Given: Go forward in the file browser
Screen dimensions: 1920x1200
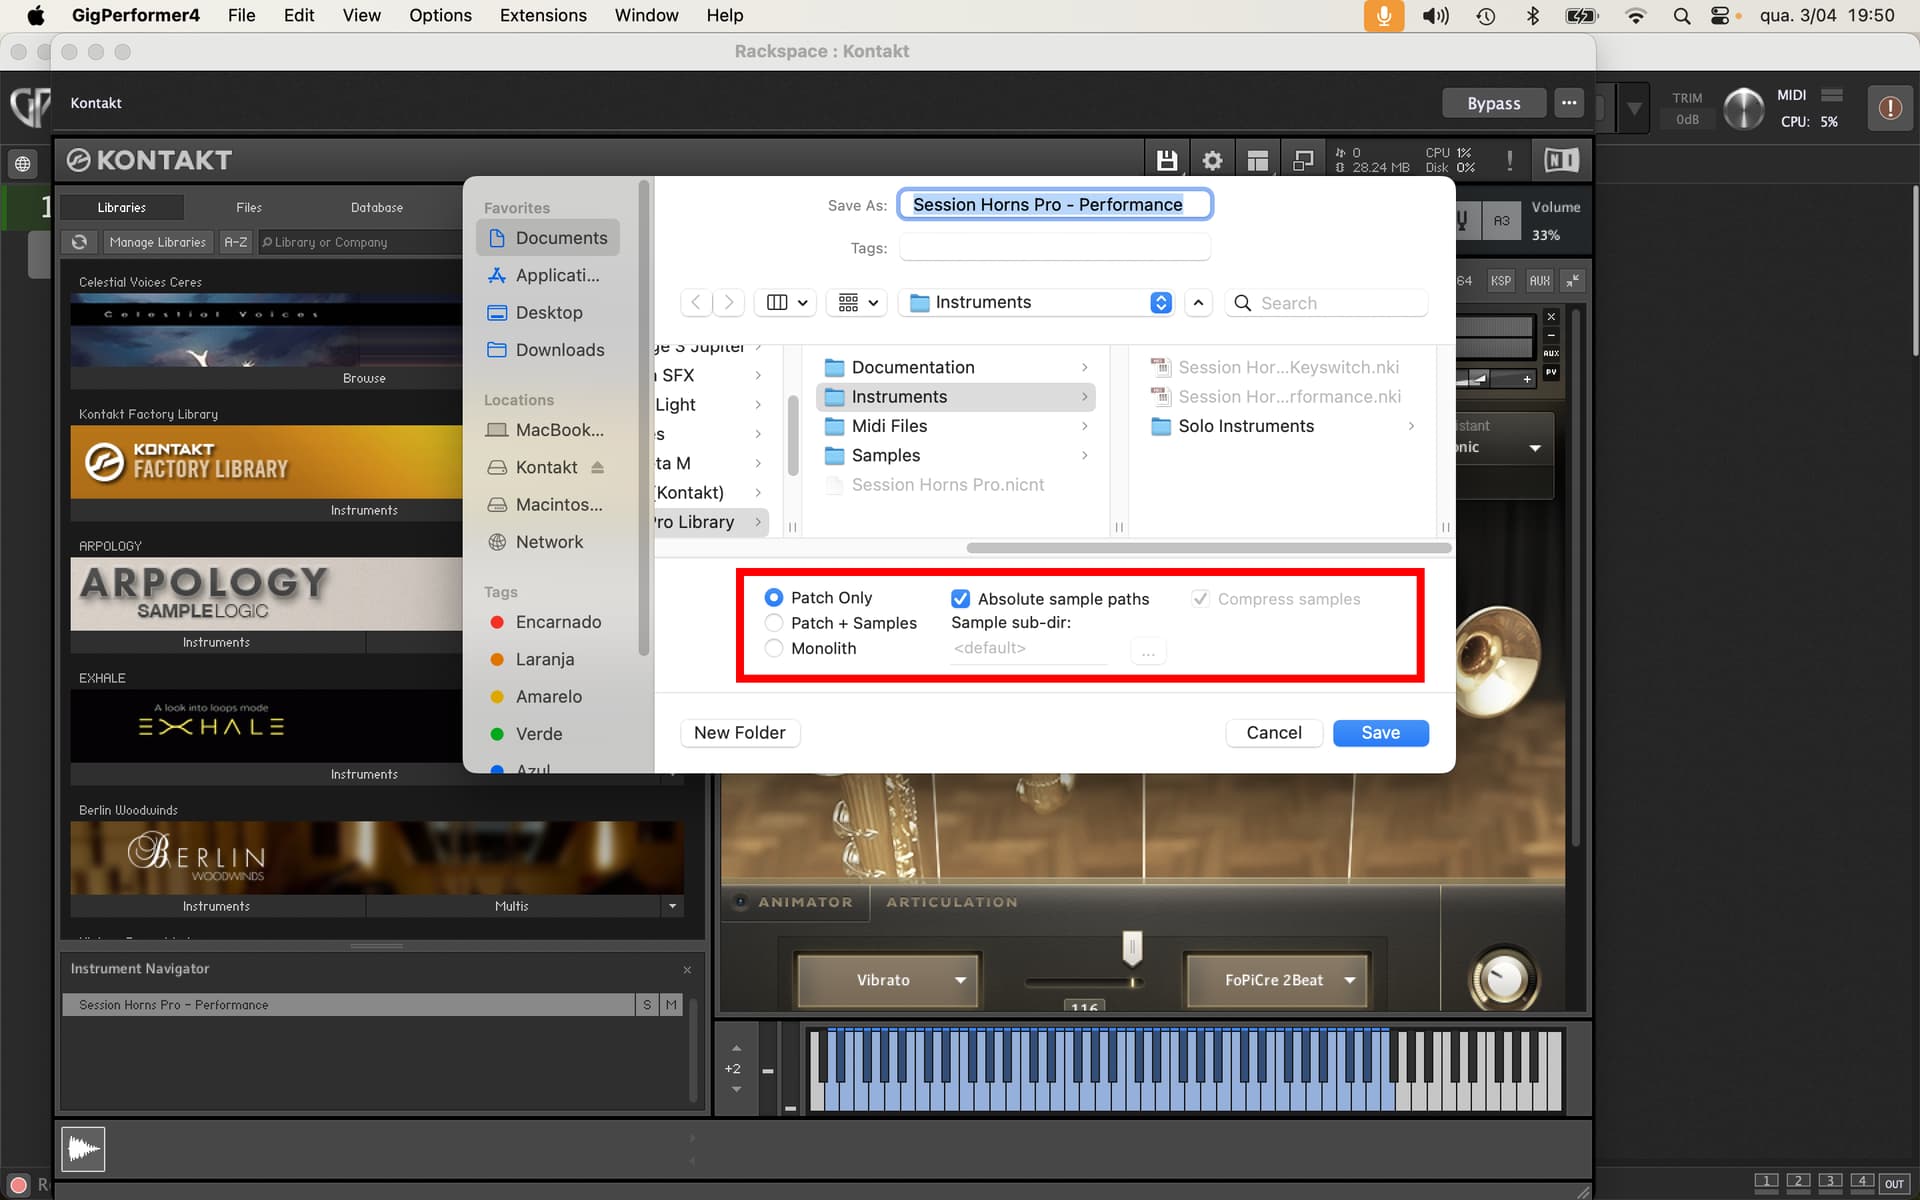Looking at the screenshot, I should (x=729, y=302).
